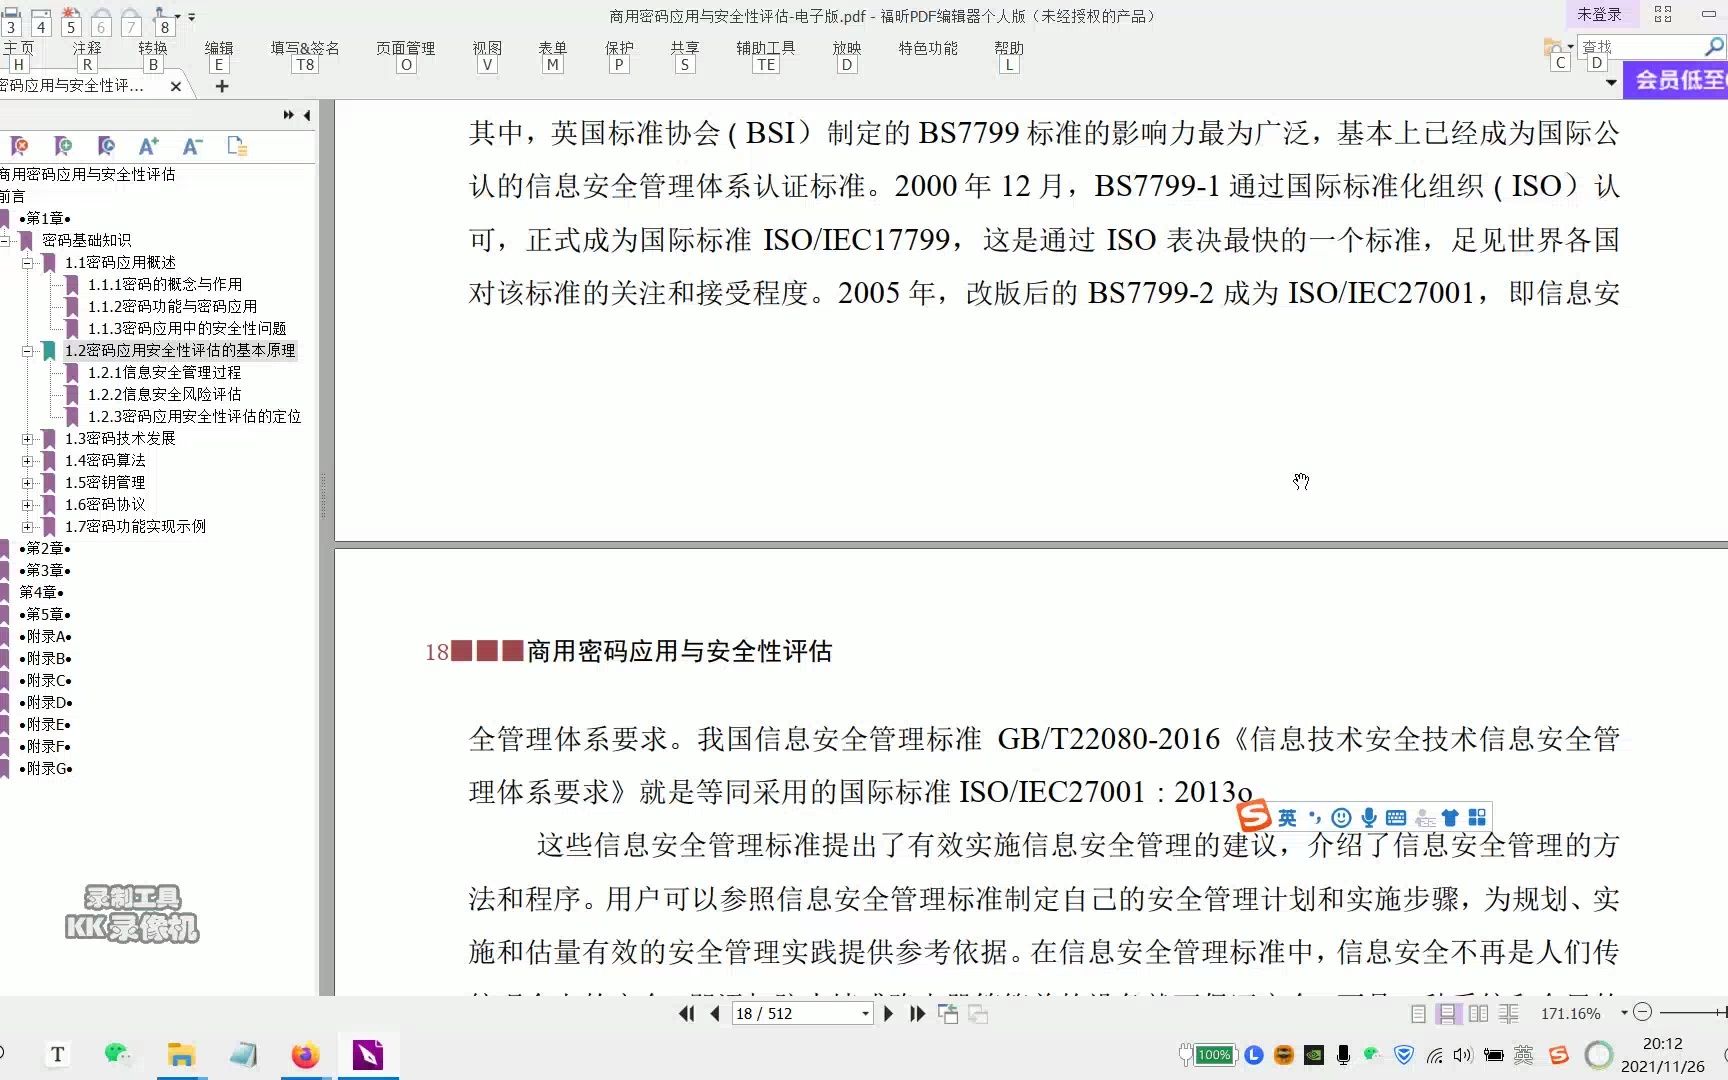Open the 视图 ribbon tab
Image resolution: width=1728 pixels, height=1080 pixels.
[487, 48]
